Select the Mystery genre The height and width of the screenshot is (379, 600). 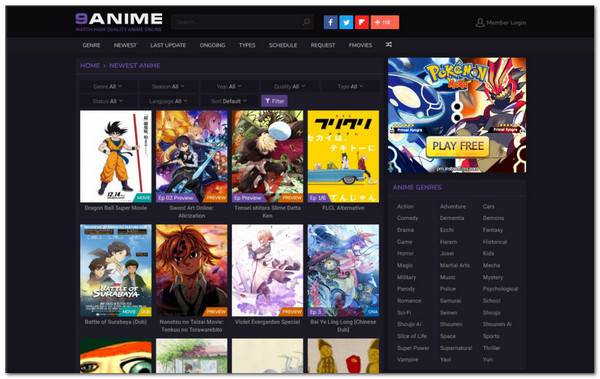pyautogui.click(x=493, y=277)
